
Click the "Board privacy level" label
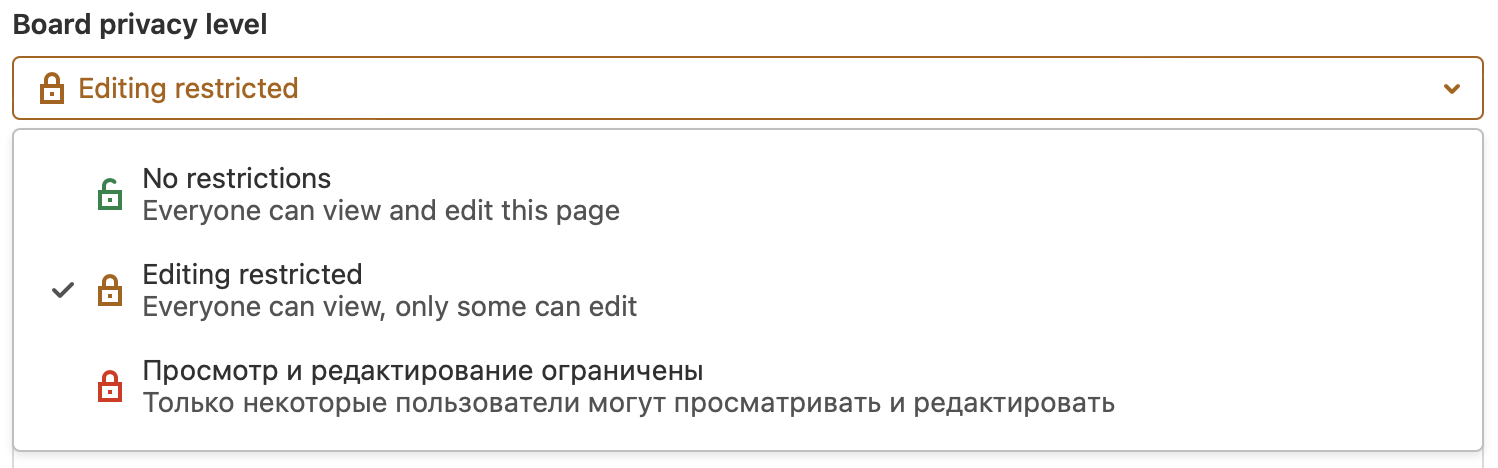click(140, 25)
